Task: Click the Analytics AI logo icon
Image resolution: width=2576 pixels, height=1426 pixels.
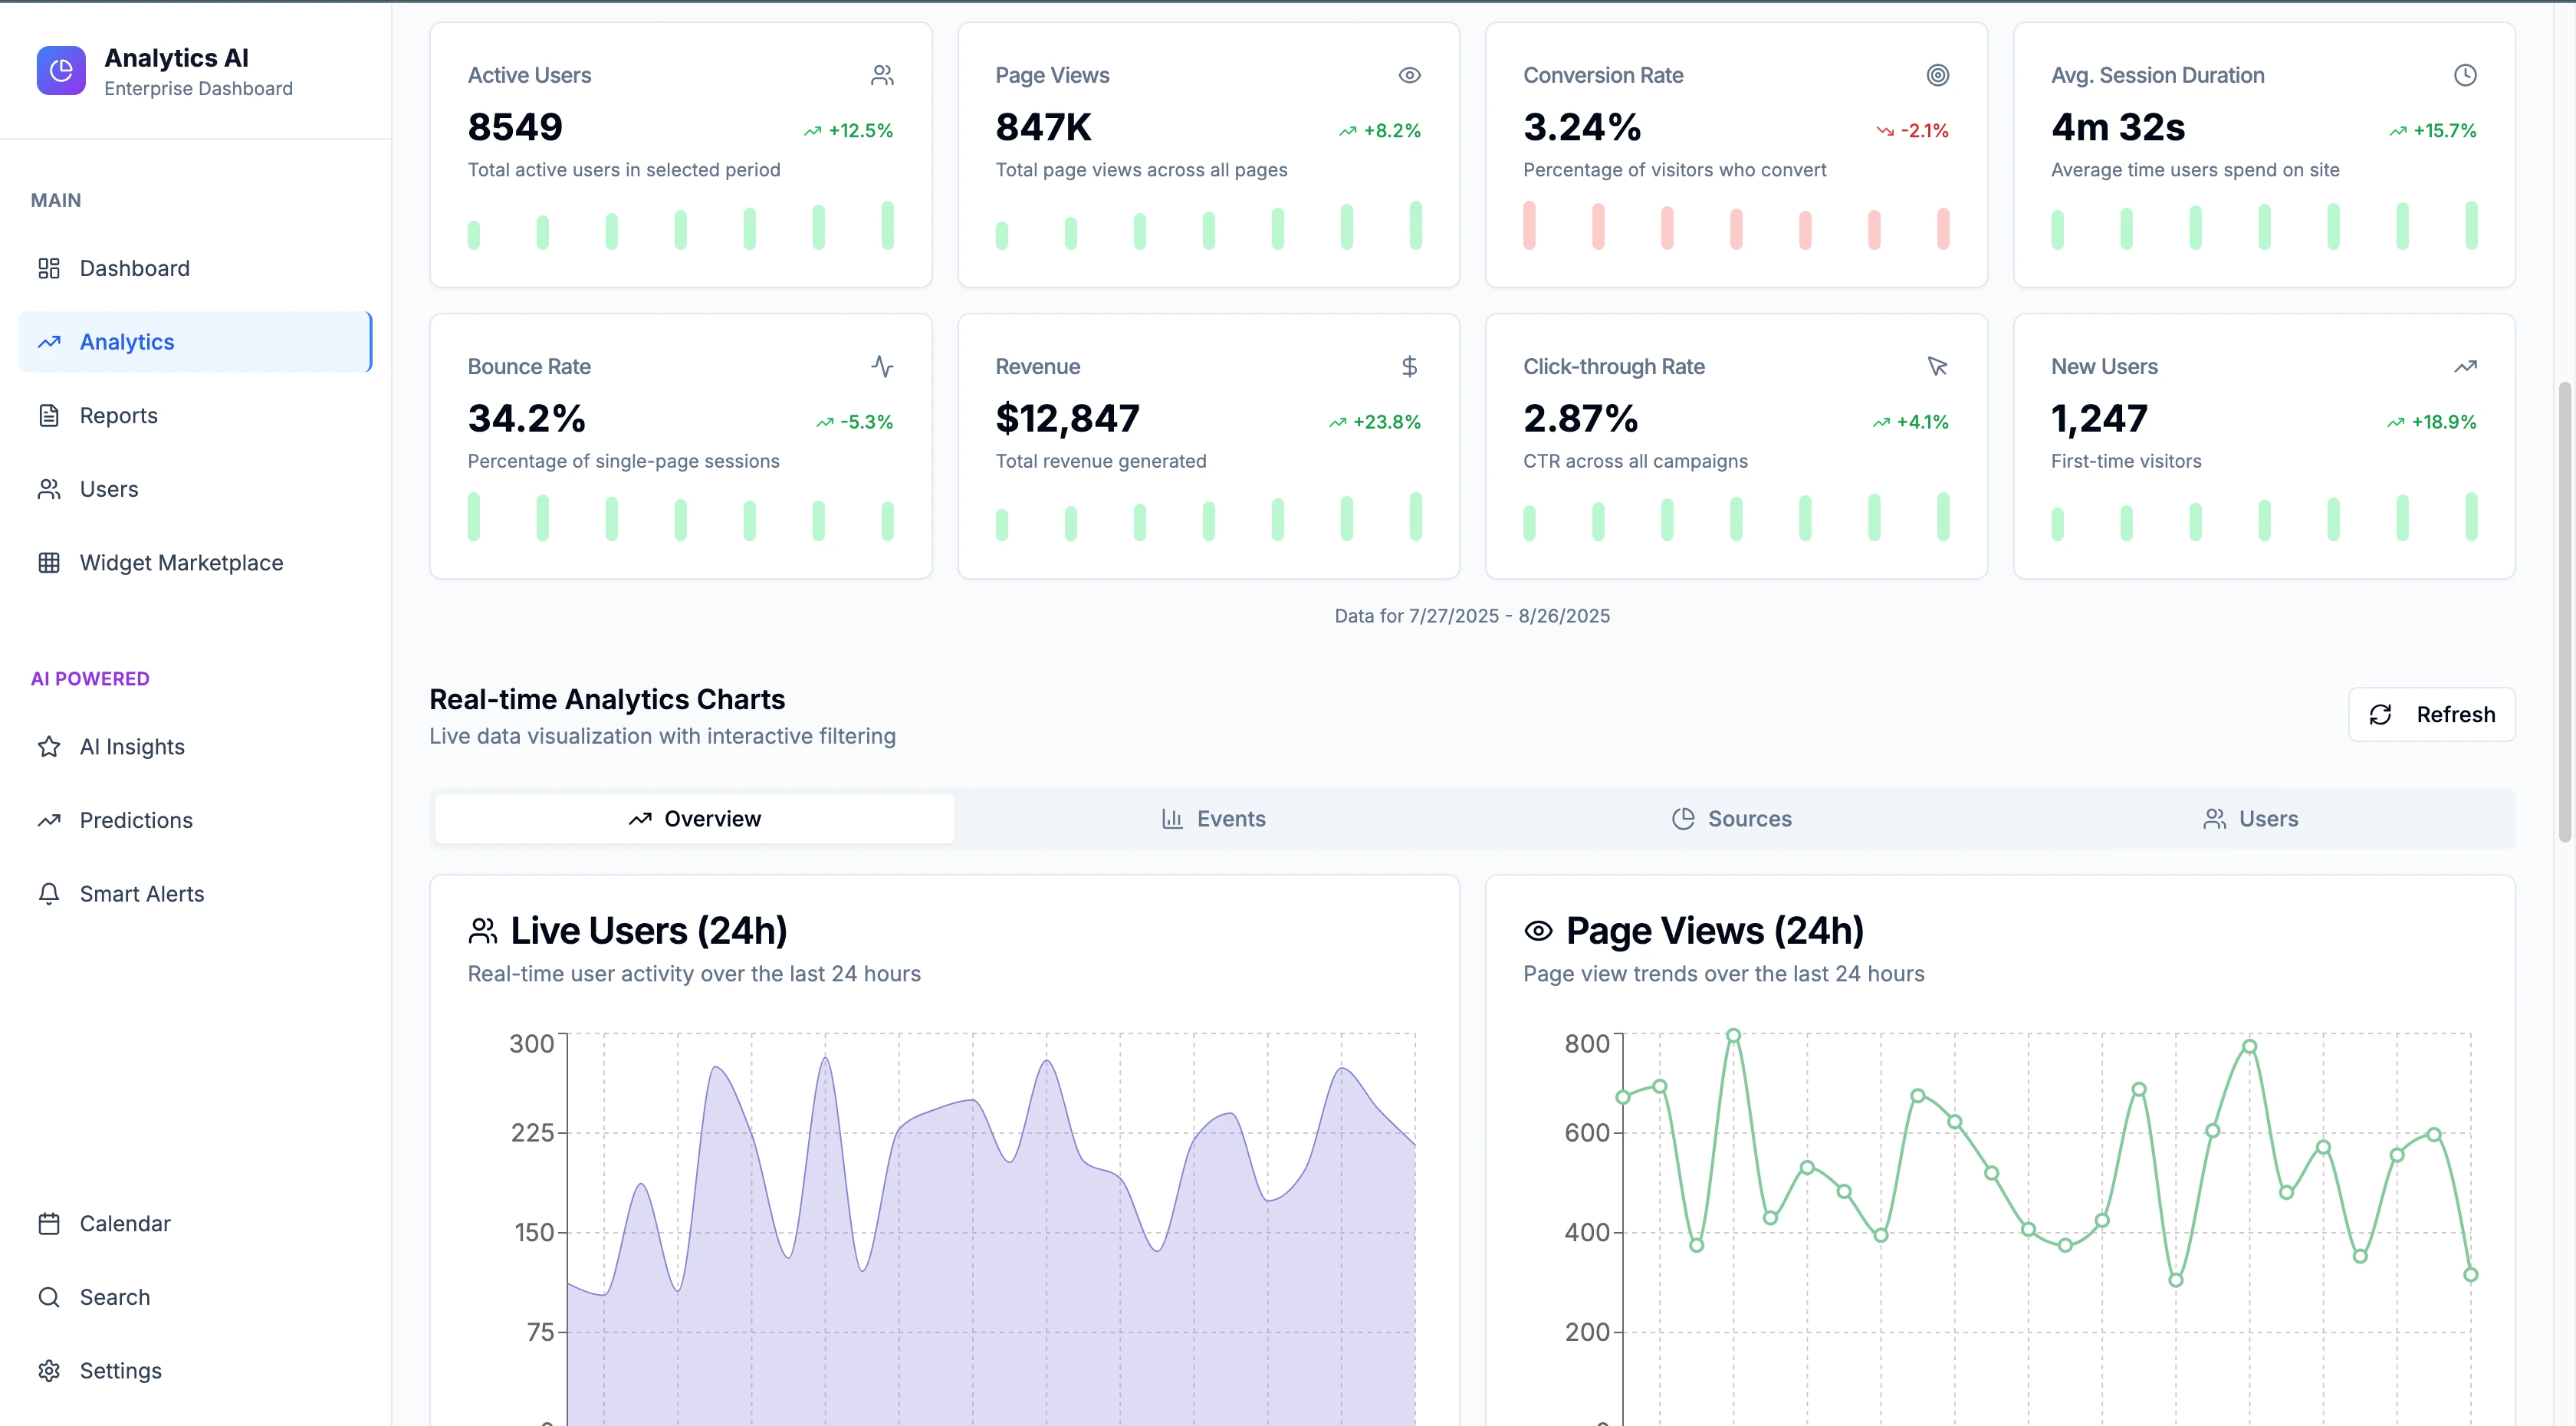Action: tap(61, 71)
